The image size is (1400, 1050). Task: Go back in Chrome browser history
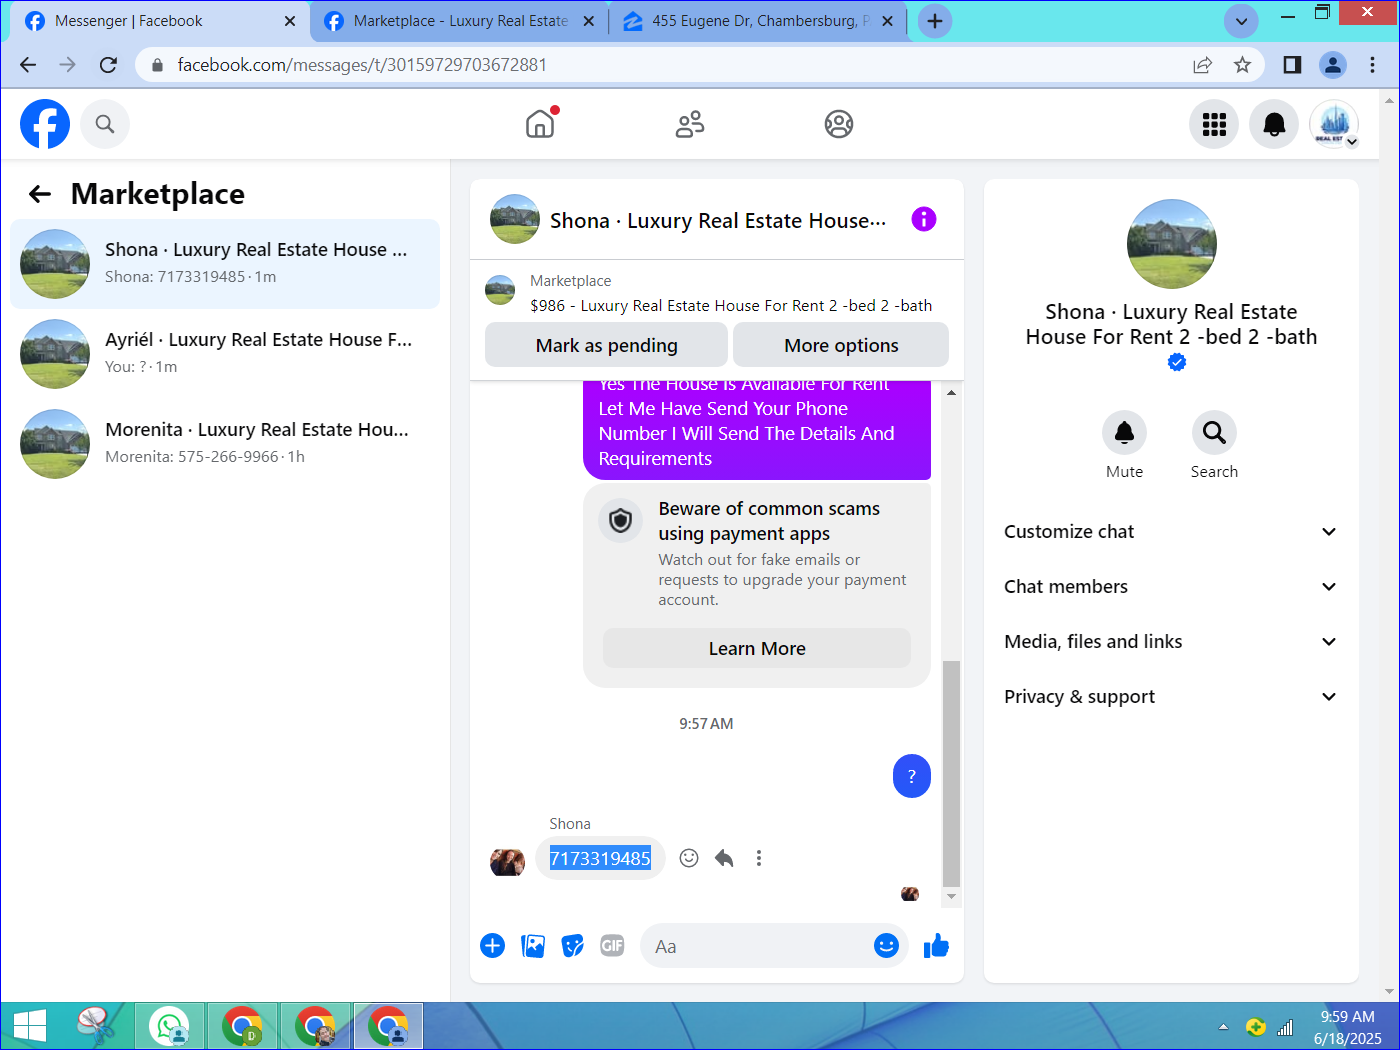click(28, 65)
